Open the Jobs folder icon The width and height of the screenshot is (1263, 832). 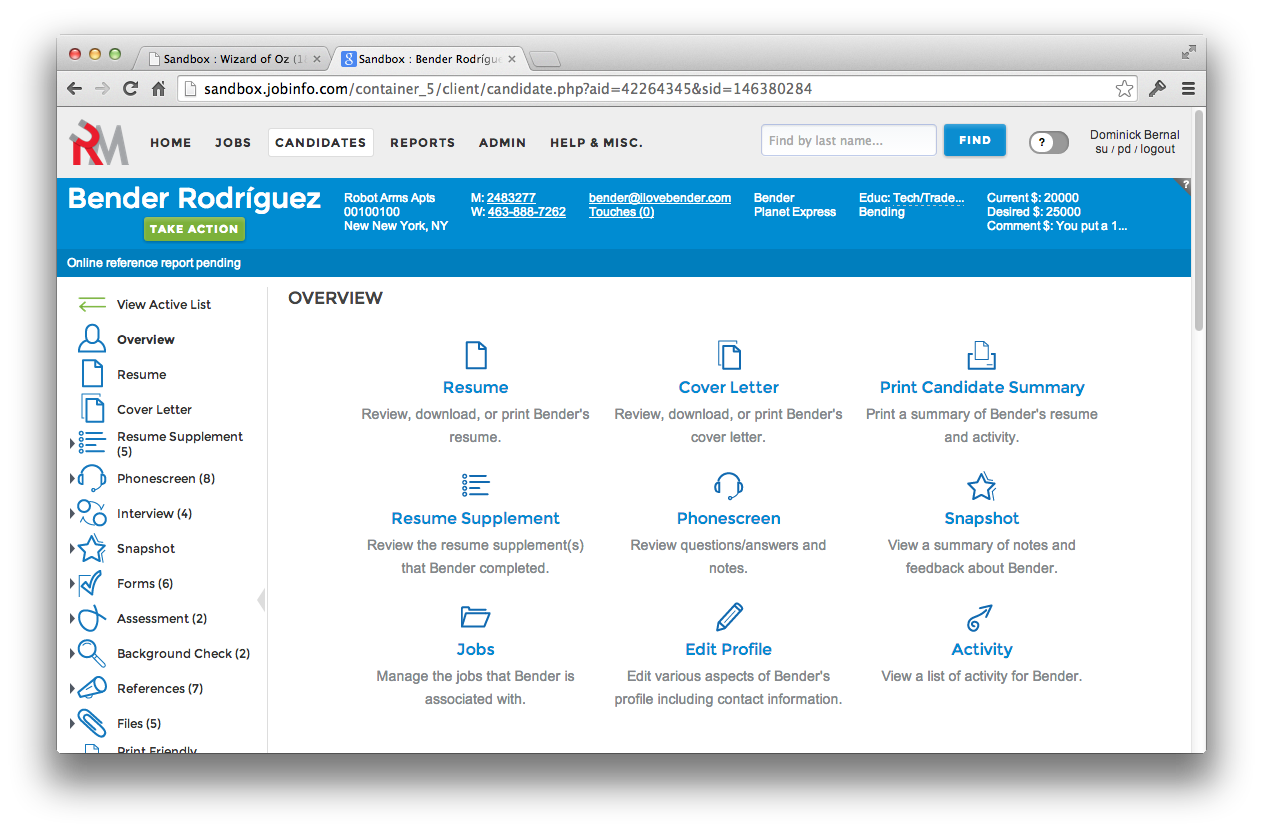point(476,617)
